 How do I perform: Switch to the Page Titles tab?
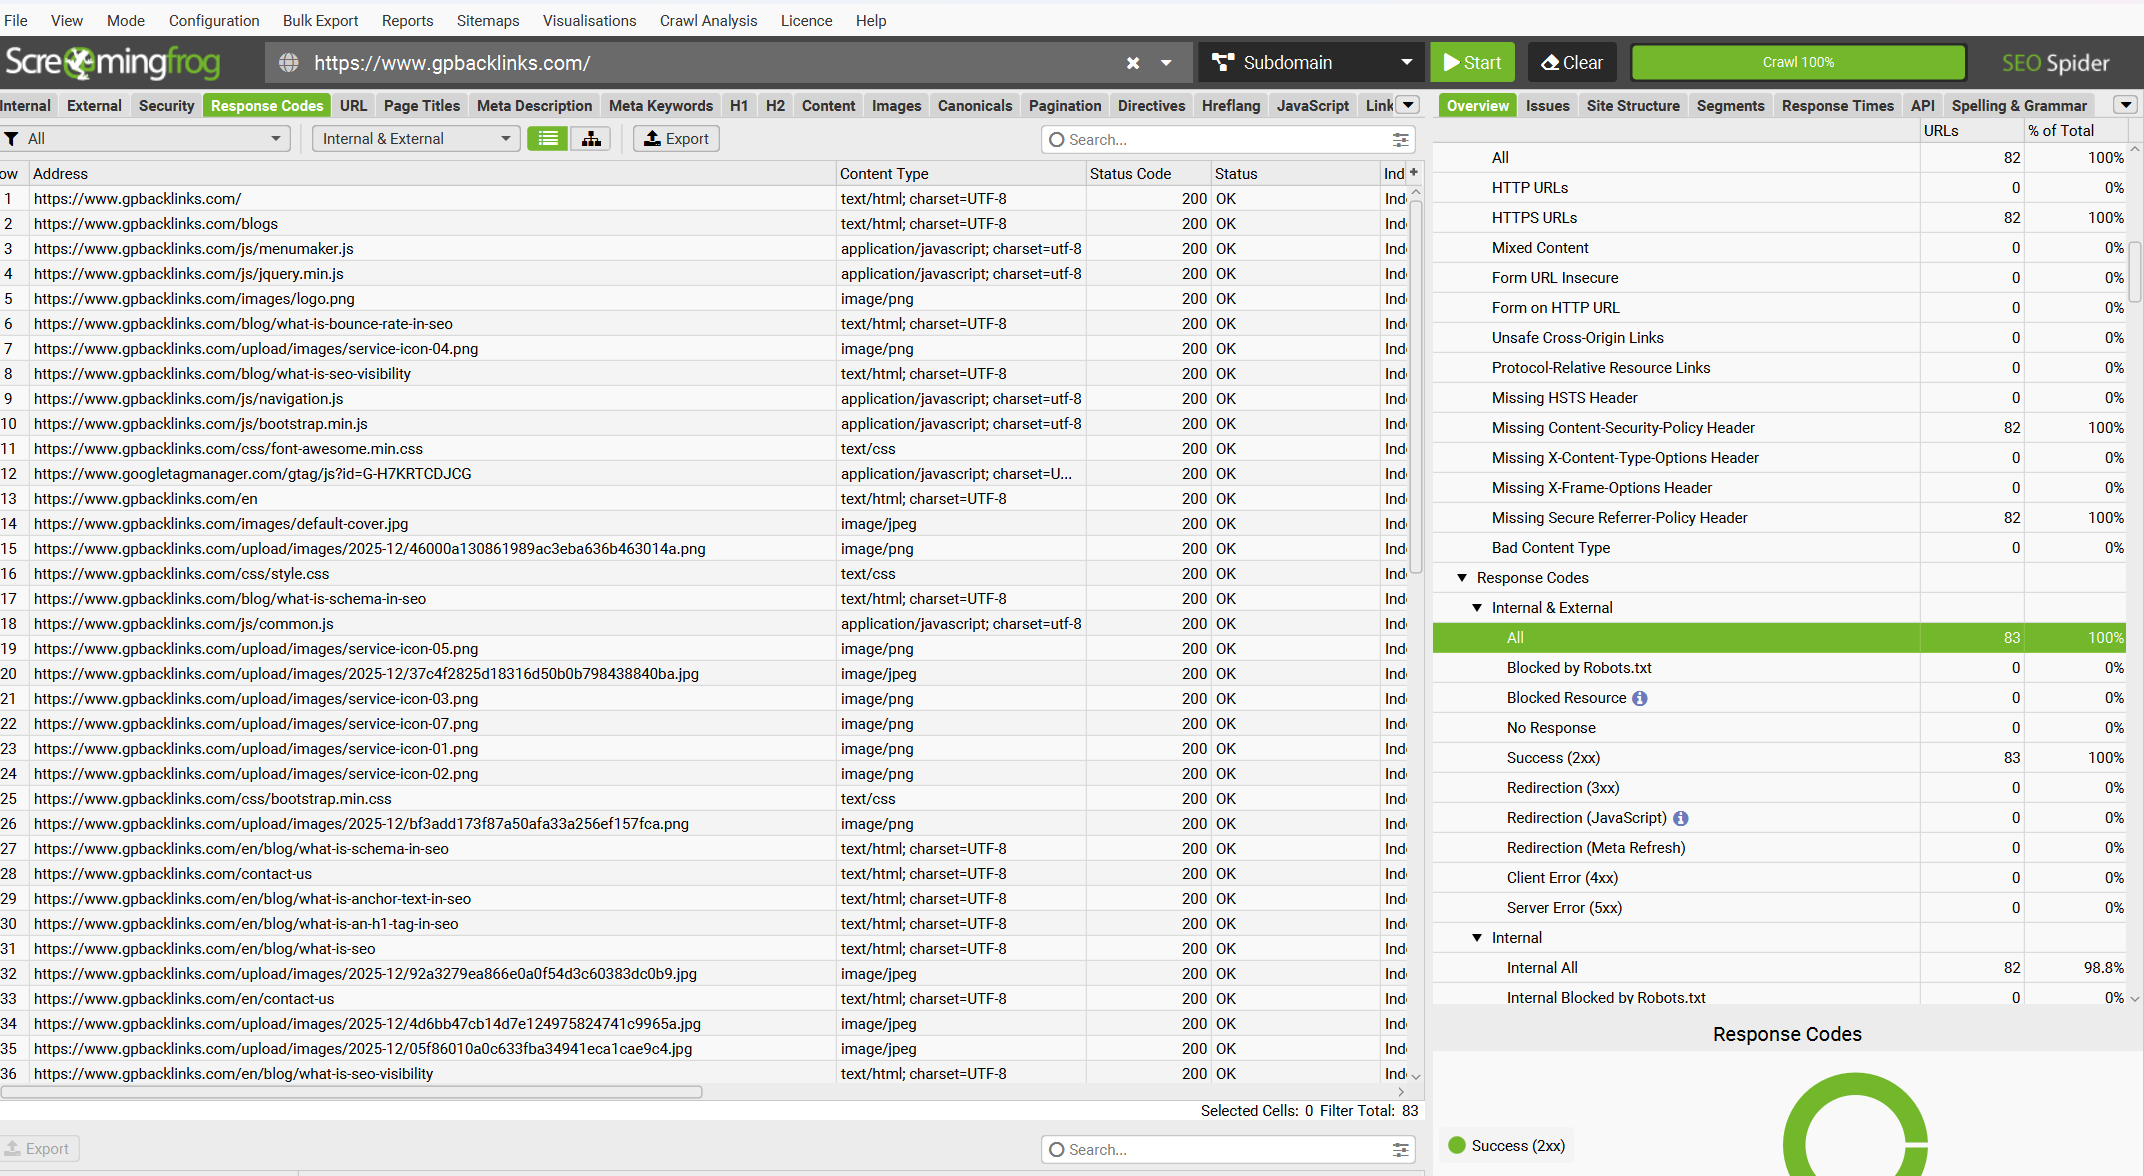[421, 106]
